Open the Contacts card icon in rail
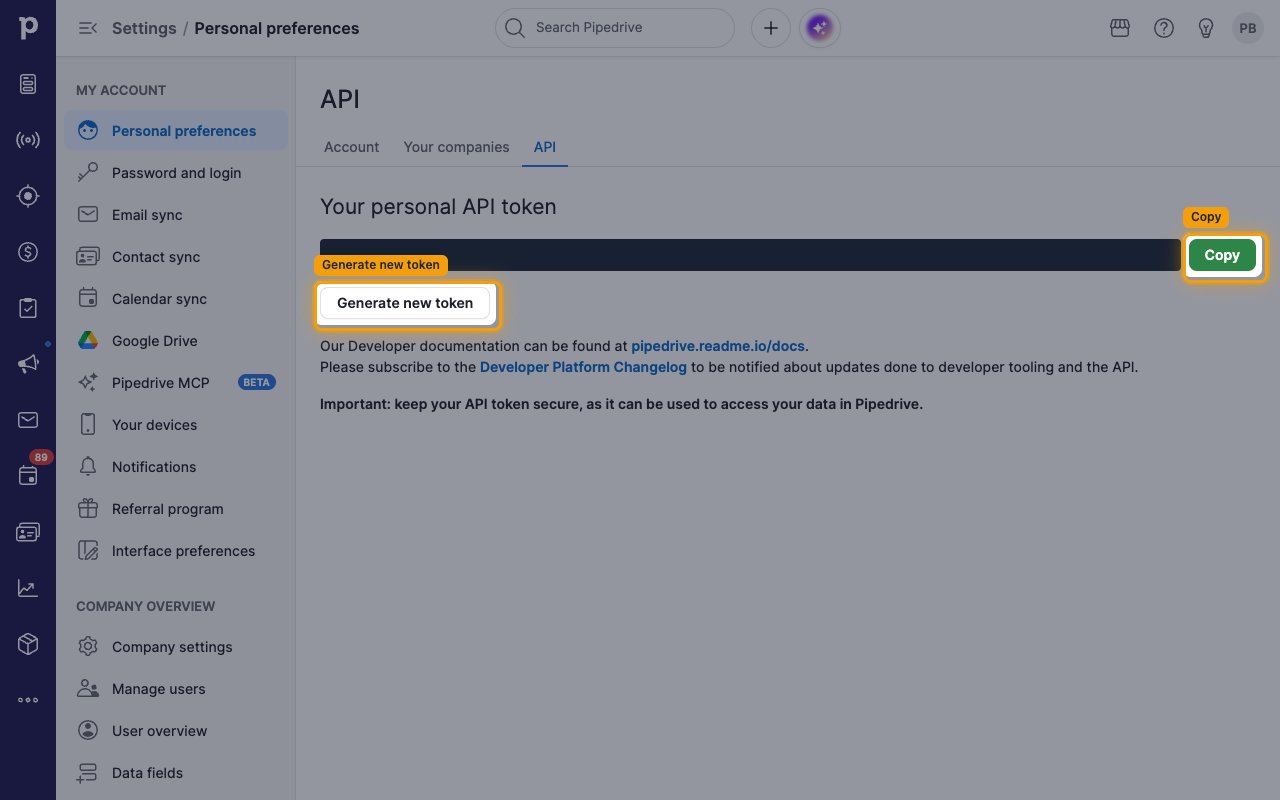The height and width of the screenshot is (800, 1280). point(28,532)
